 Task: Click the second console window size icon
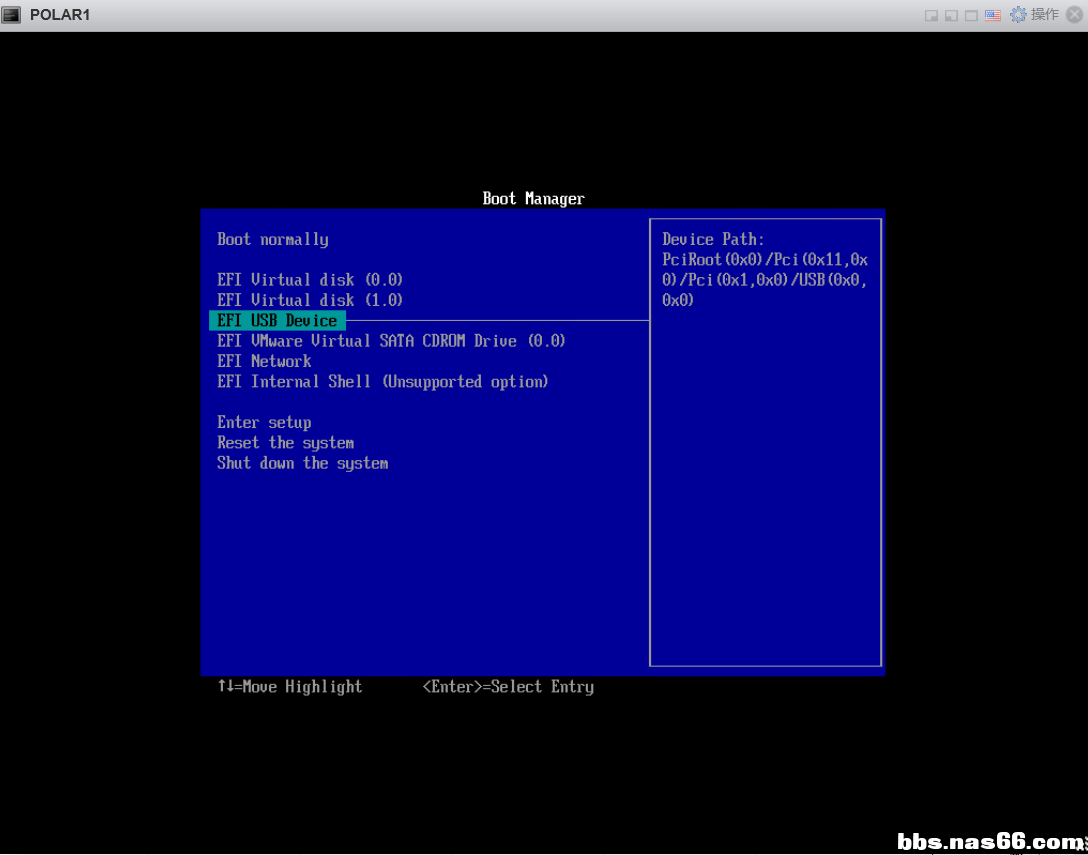(950, 16)
